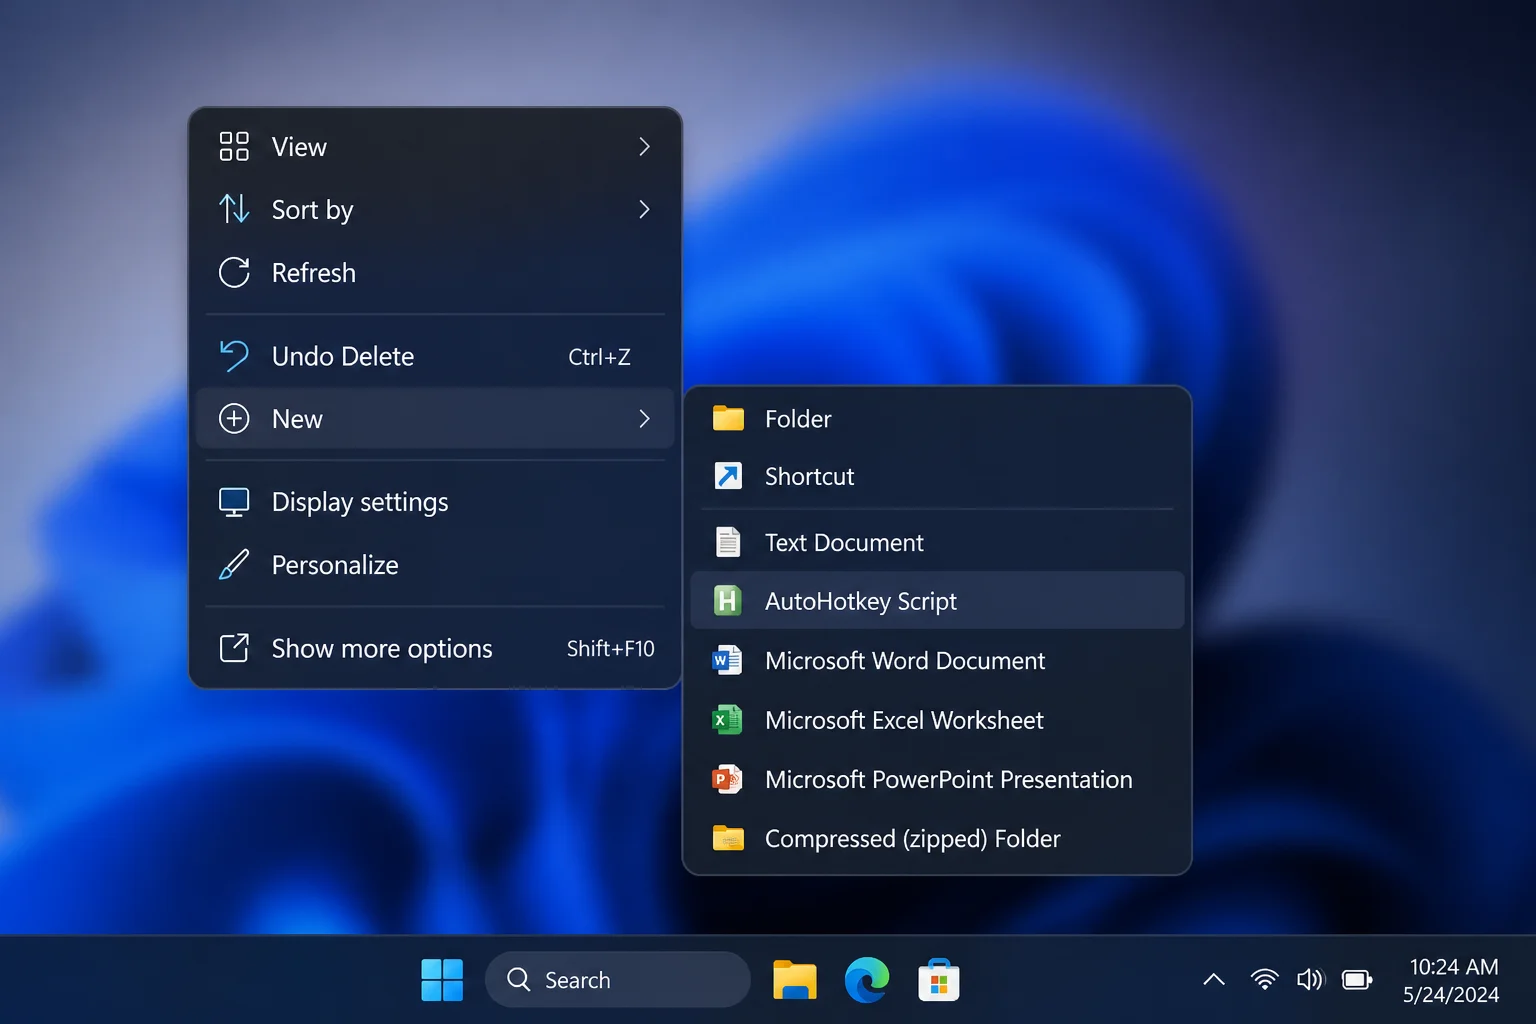Expand the View submenu chevron
Image resolution: width=1536 pixels, height=1024 pixels.
[644, 146]
